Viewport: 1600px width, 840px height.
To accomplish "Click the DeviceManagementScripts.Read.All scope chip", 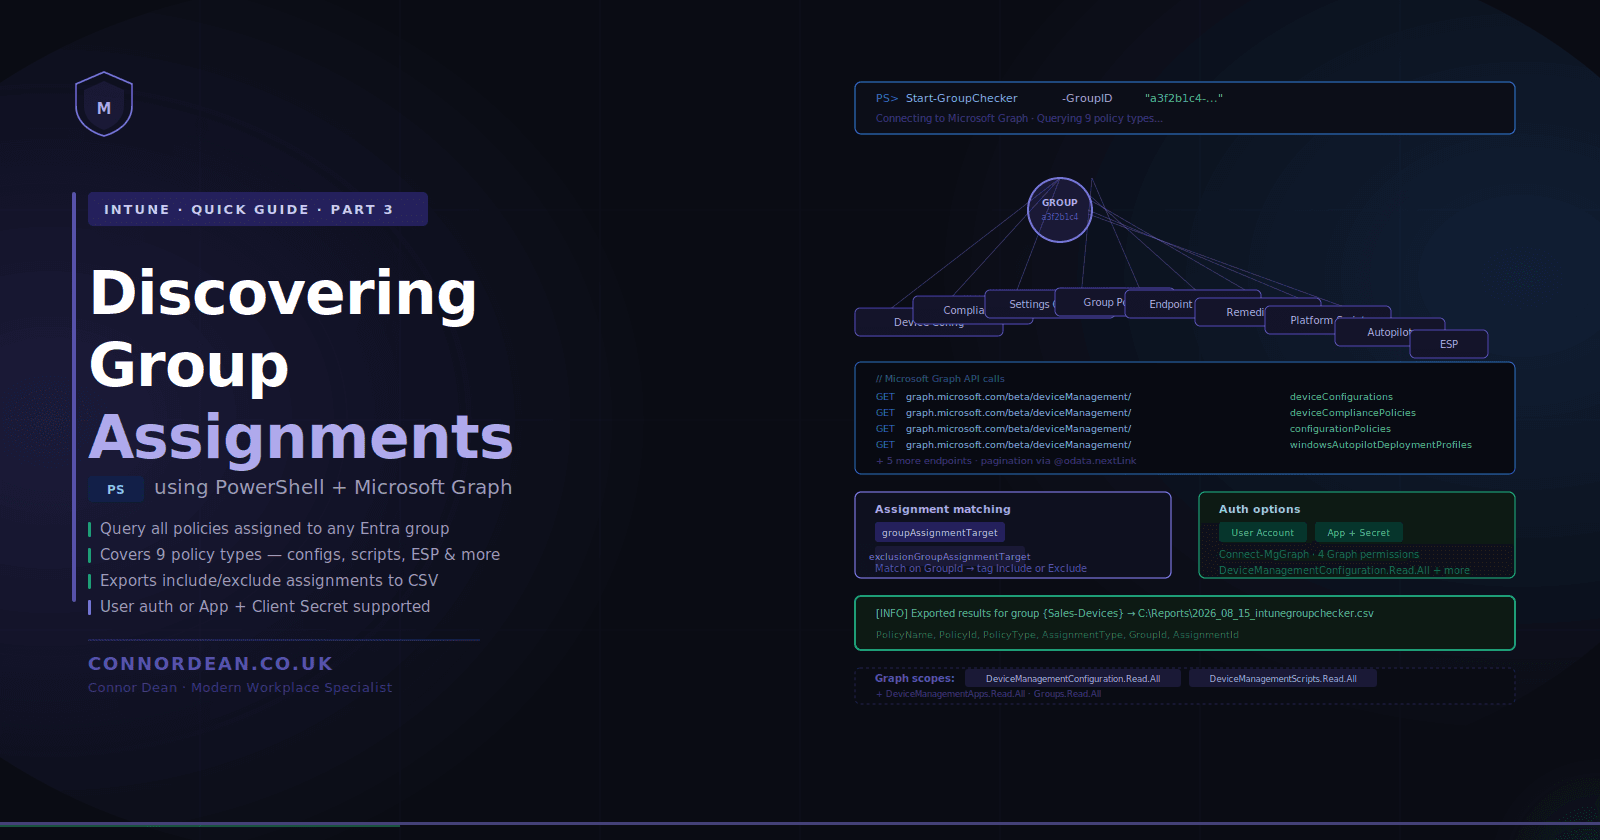I will point(1283,679).
